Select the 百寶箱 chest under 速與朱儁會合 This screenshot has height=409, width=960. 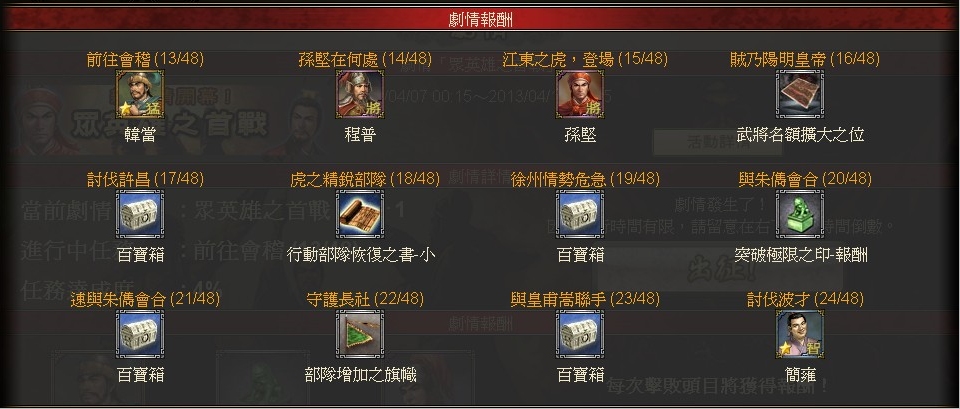coord(140,334)
